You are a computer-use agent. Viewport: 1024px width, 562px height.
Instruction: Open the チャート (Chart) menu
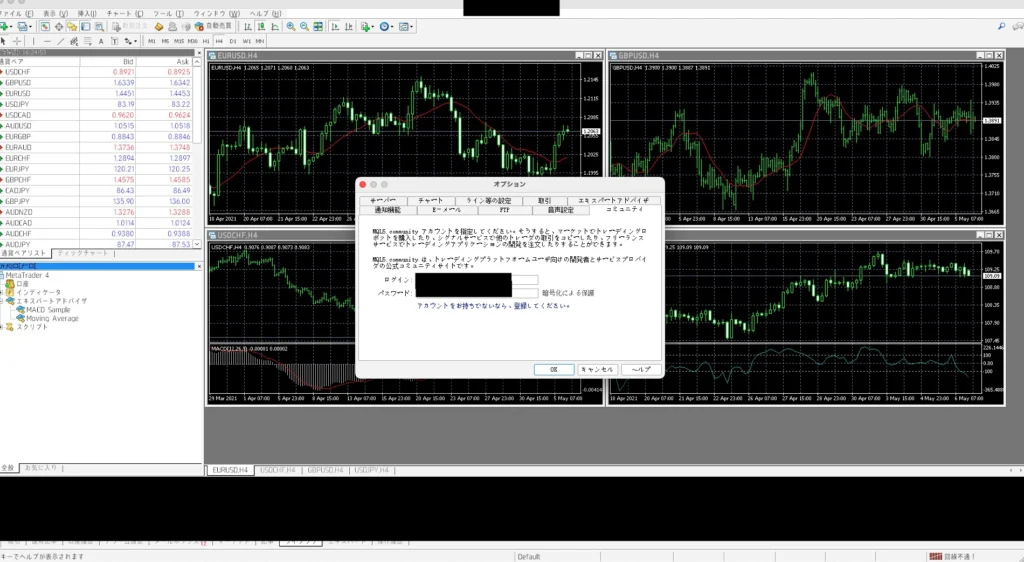[x=125, y=14]
